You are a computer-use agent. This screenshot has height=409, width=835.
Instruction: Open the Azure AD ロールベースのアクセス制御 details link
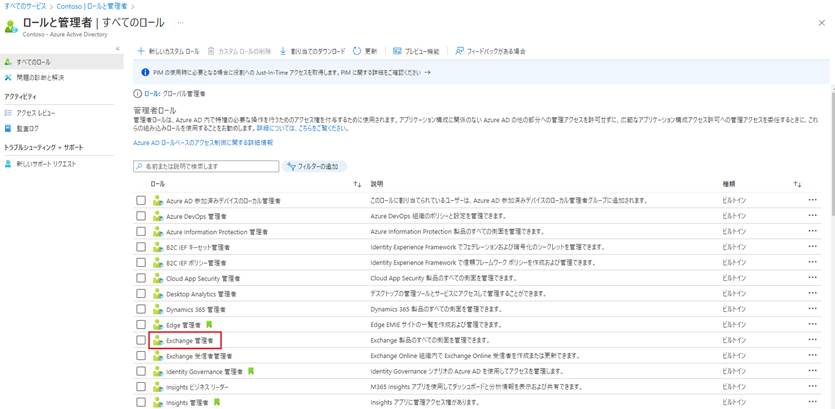[203, 143]
